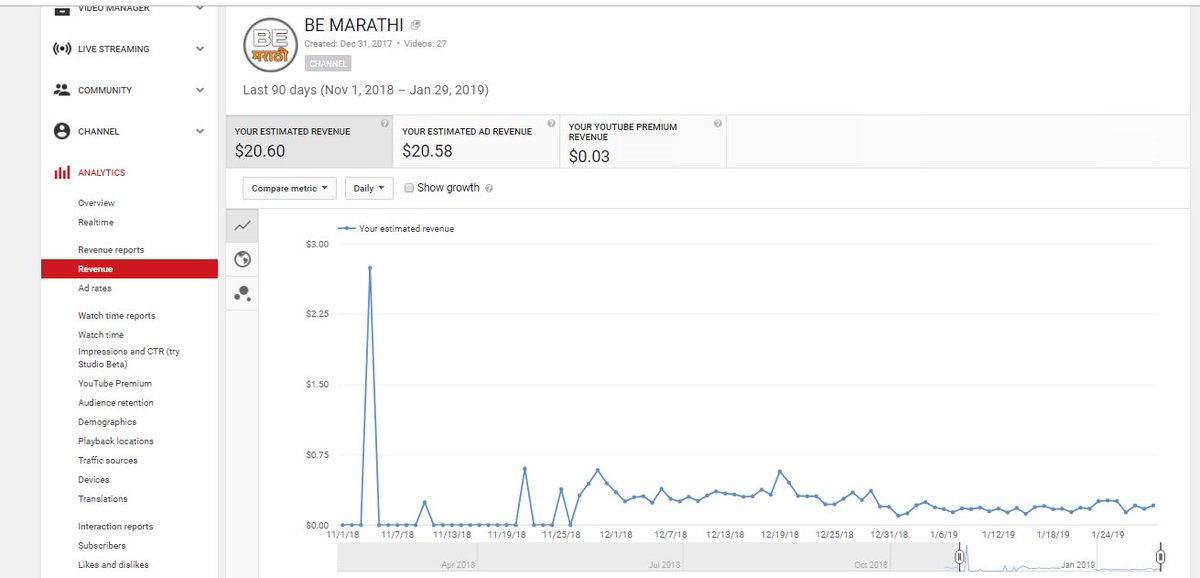Screen dimensions: 1200x578
Task: Open the YouTube Premium sidebar report
Action: [115, 384]
